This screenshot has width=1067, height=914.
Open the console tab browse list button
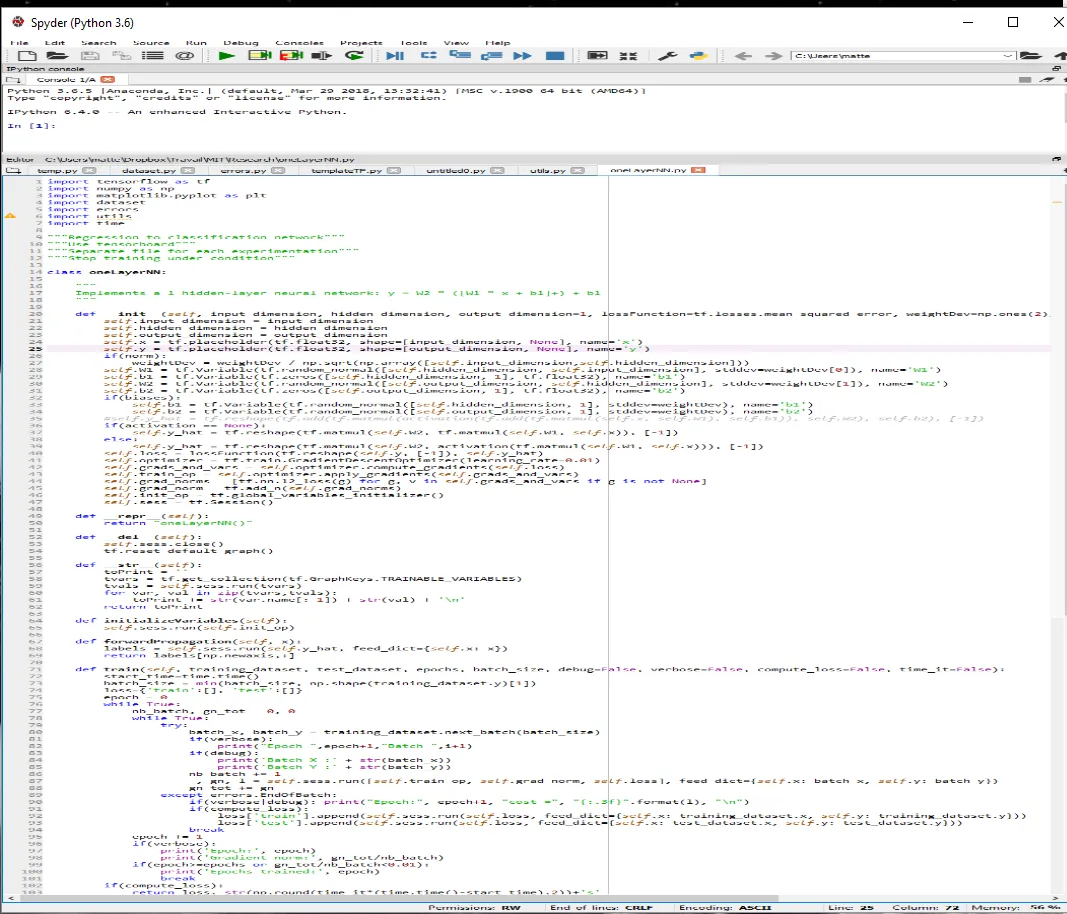(13, 79)
